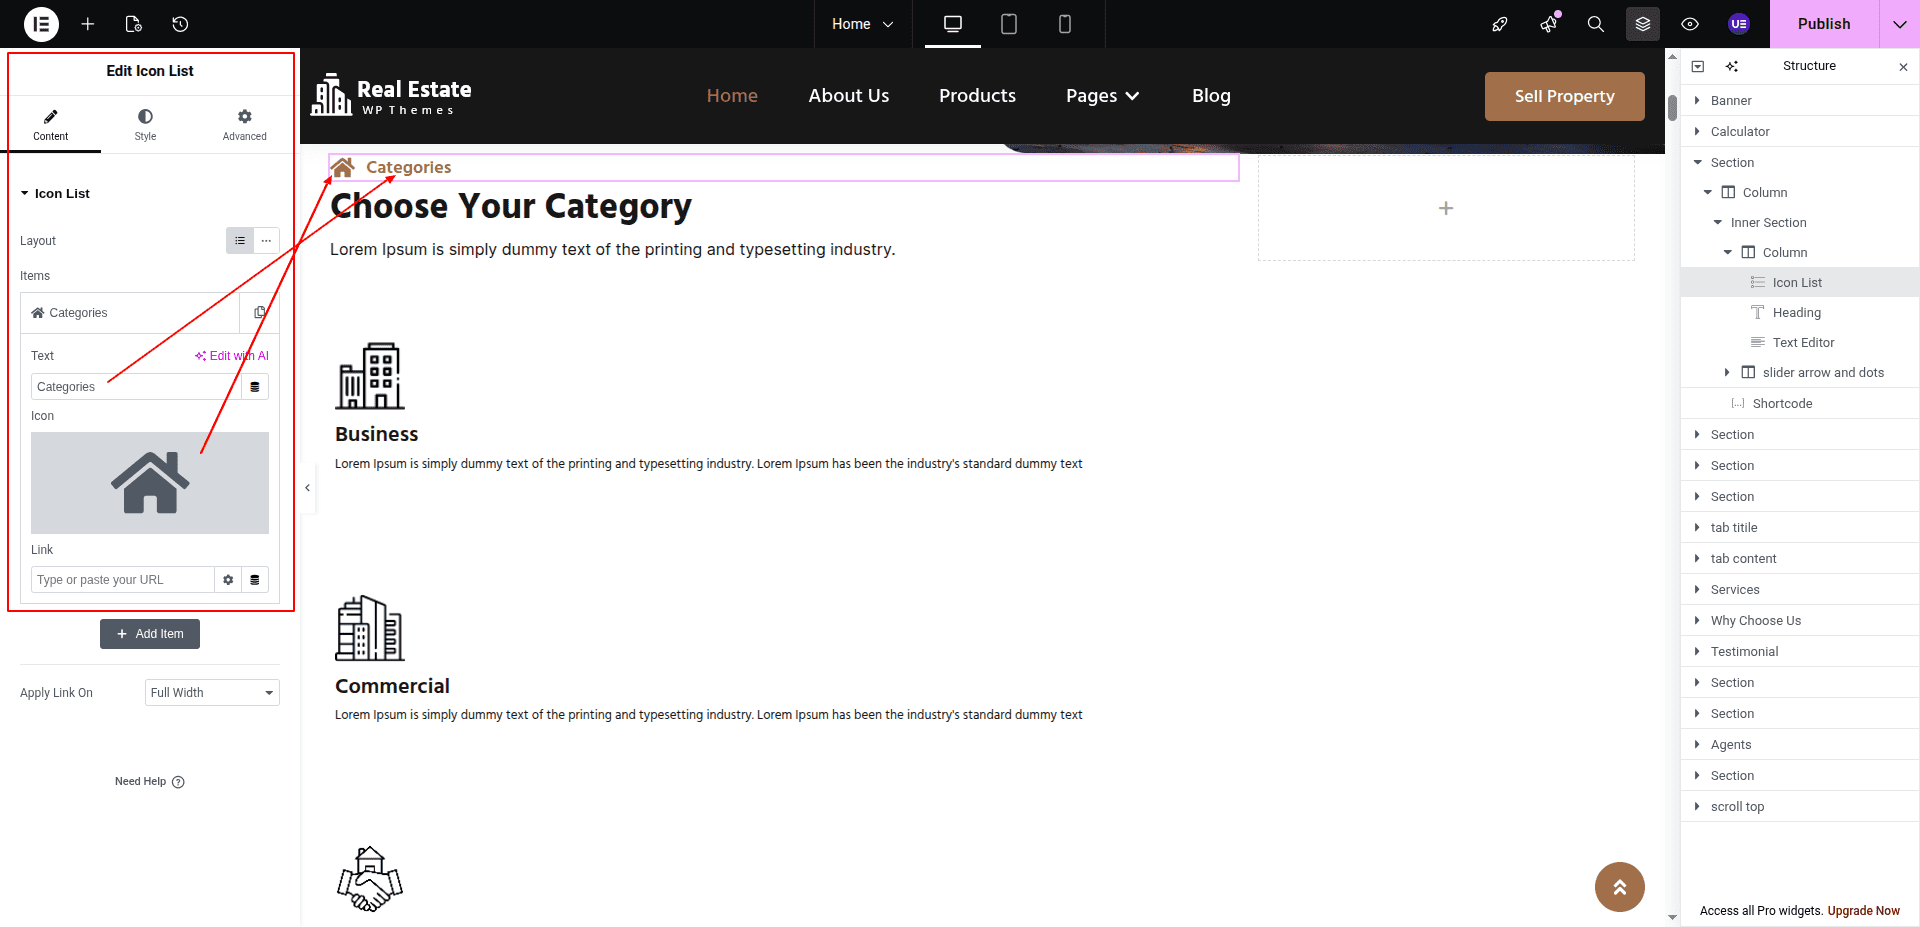Viewport: 1920px width, 927px height.
Task: Toggle the Structure layers icon
Action: tap(1642, 24)
